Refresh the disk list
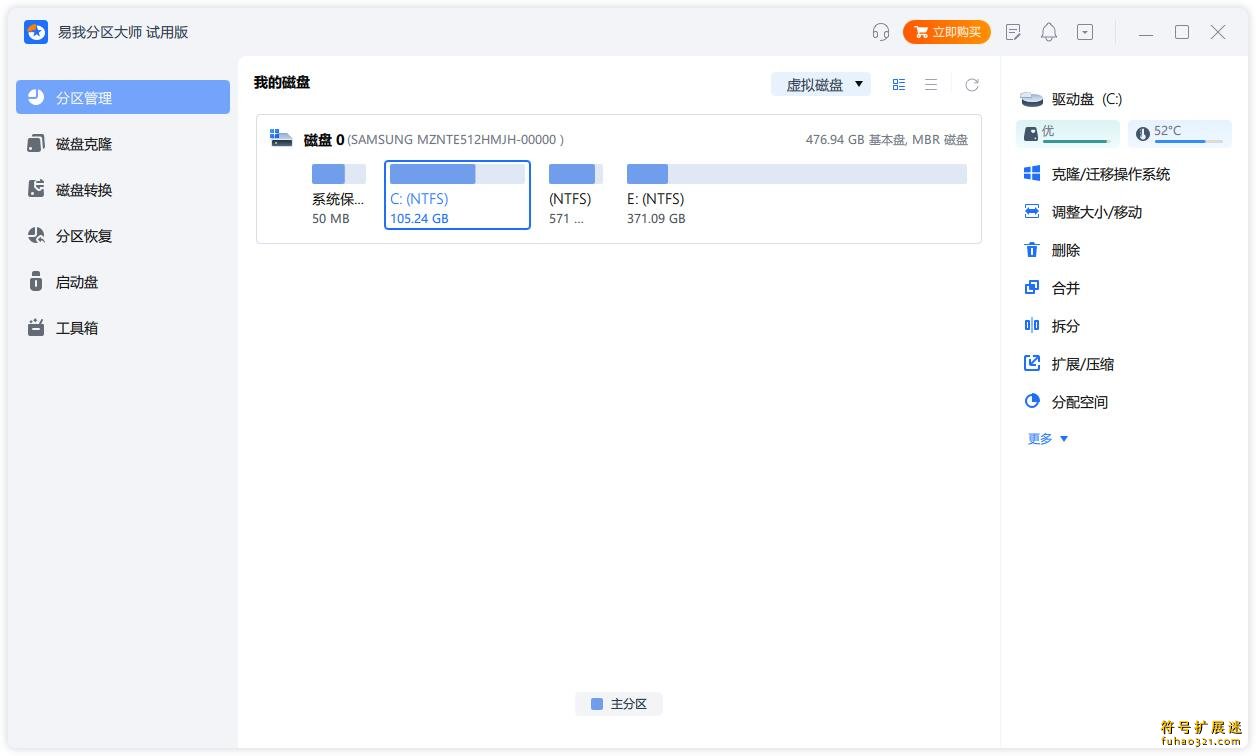This screenshot has width=1256, height=756. click(x=971, y=85)
